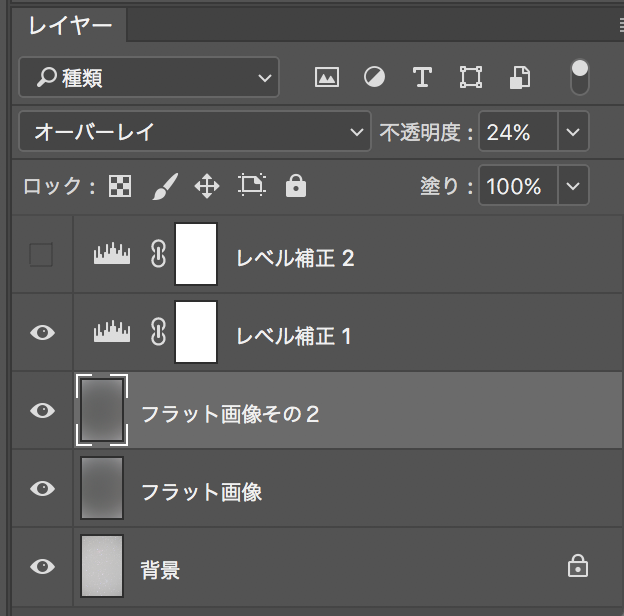Click the 塗り fill value field
Viewport: 624px width, 616px height.
tap(518, 185)
